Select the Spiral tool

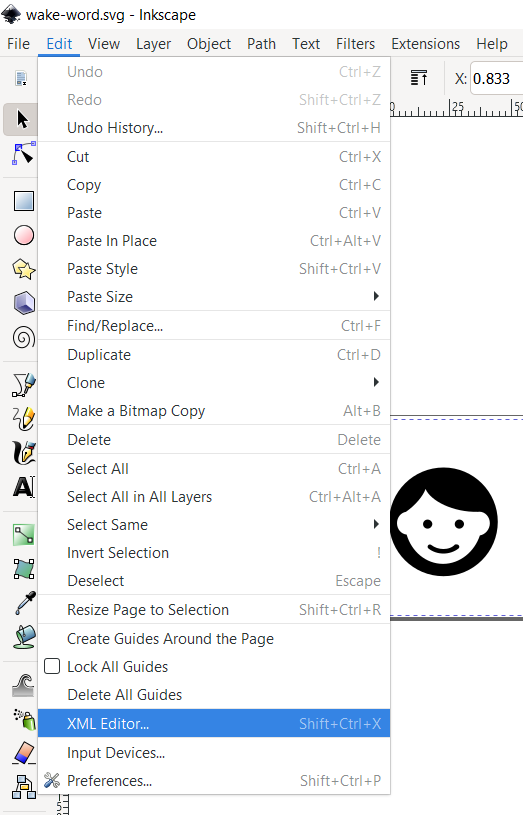[x=23, y=338]
